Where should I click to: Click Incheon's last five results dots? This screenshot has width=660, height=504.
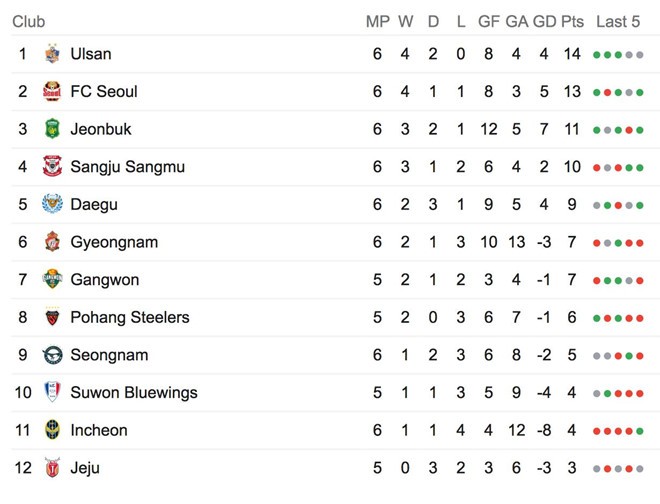point(617,431)
